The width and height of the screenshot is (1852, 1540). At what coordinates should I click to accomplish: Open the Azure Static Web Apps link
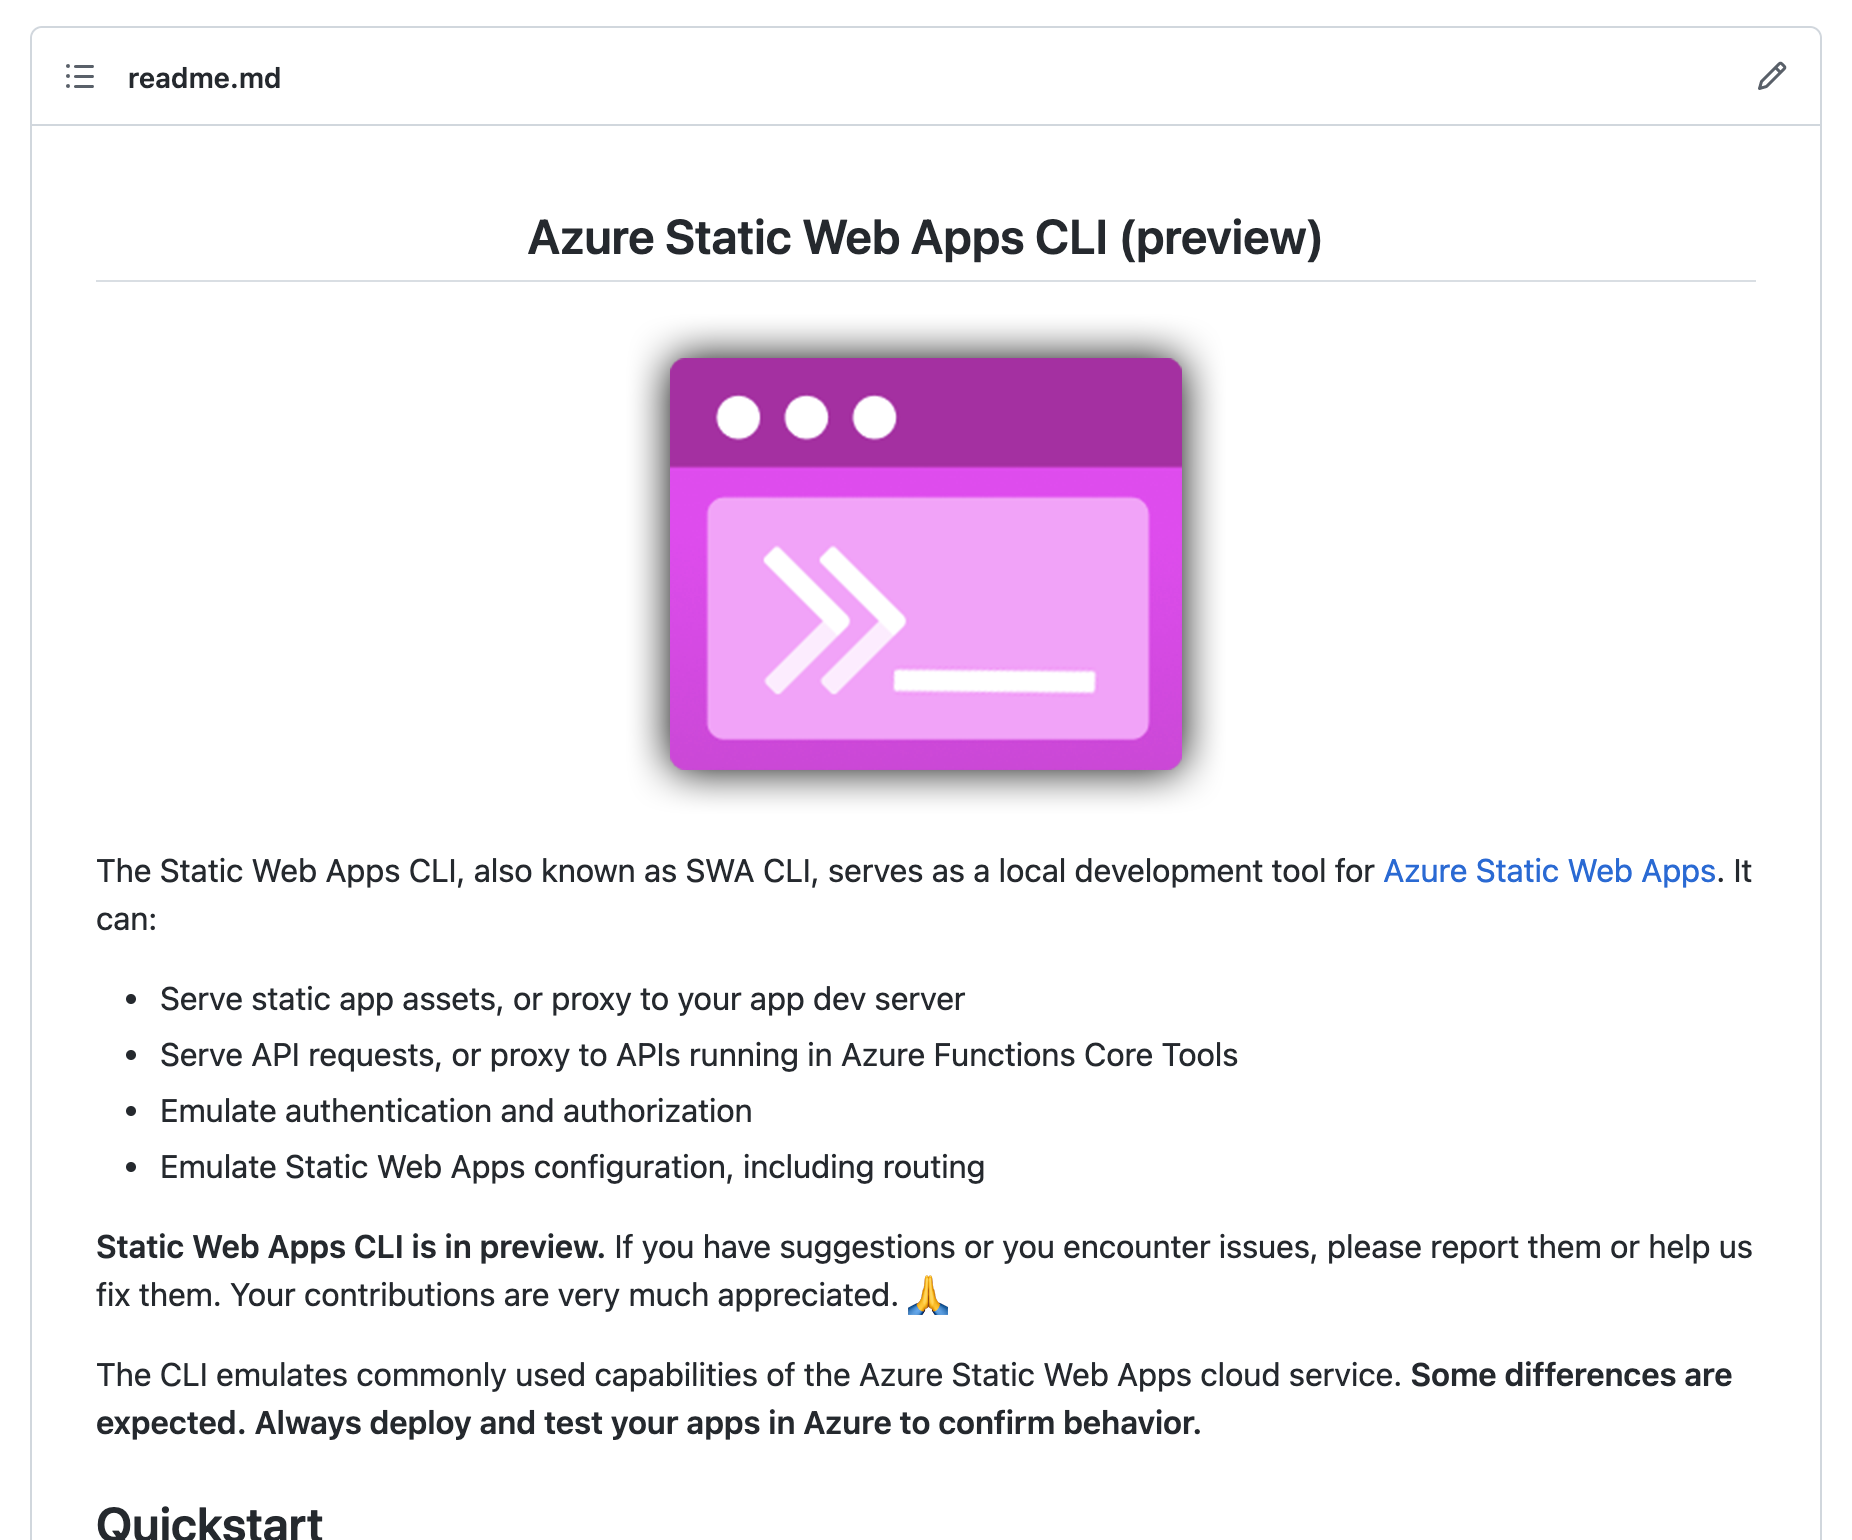coord(1548,871)
